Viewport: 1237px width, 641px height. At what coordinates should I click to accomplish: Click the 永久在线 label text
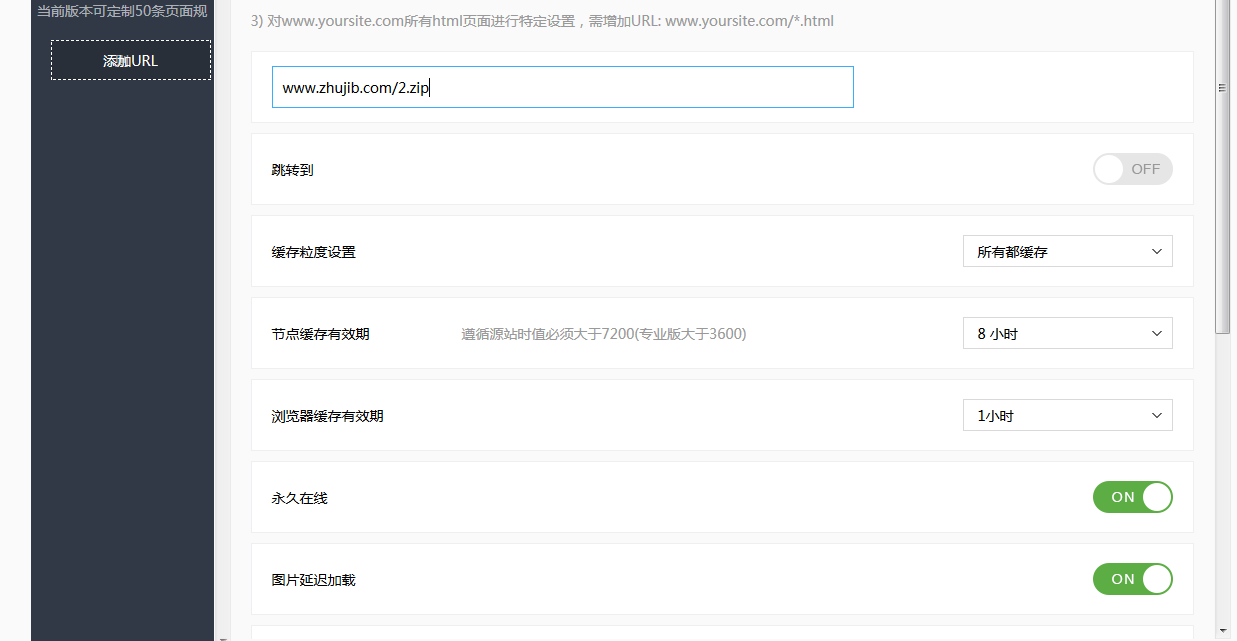(x=299, y=498)
